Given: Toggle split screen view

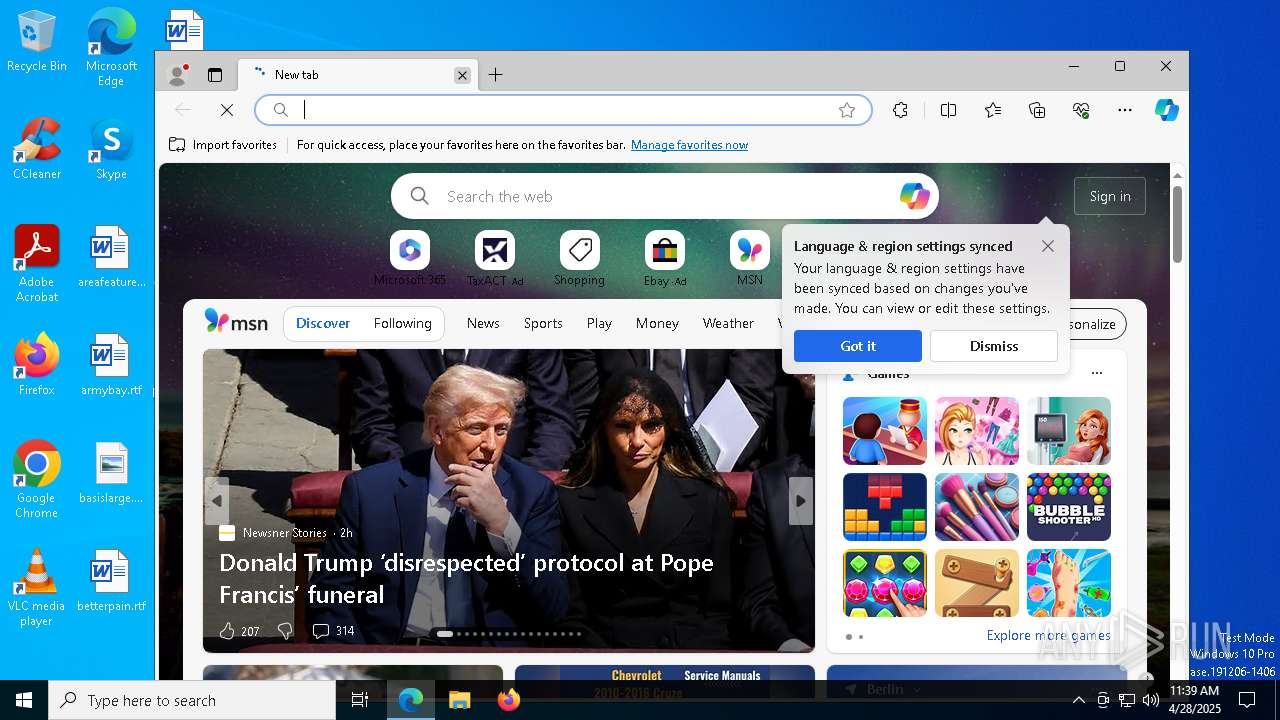Looking at the screenshot, I should [x=948, y=110].
